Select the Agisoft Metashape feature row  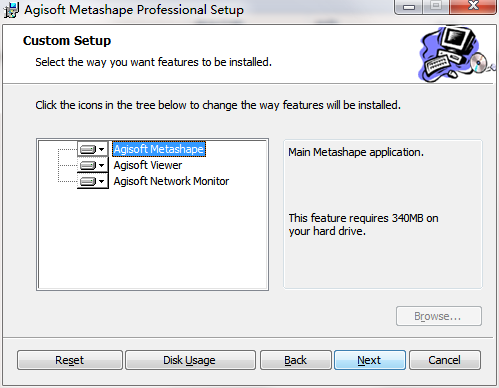pyautogui.click(x=159, y=149)
